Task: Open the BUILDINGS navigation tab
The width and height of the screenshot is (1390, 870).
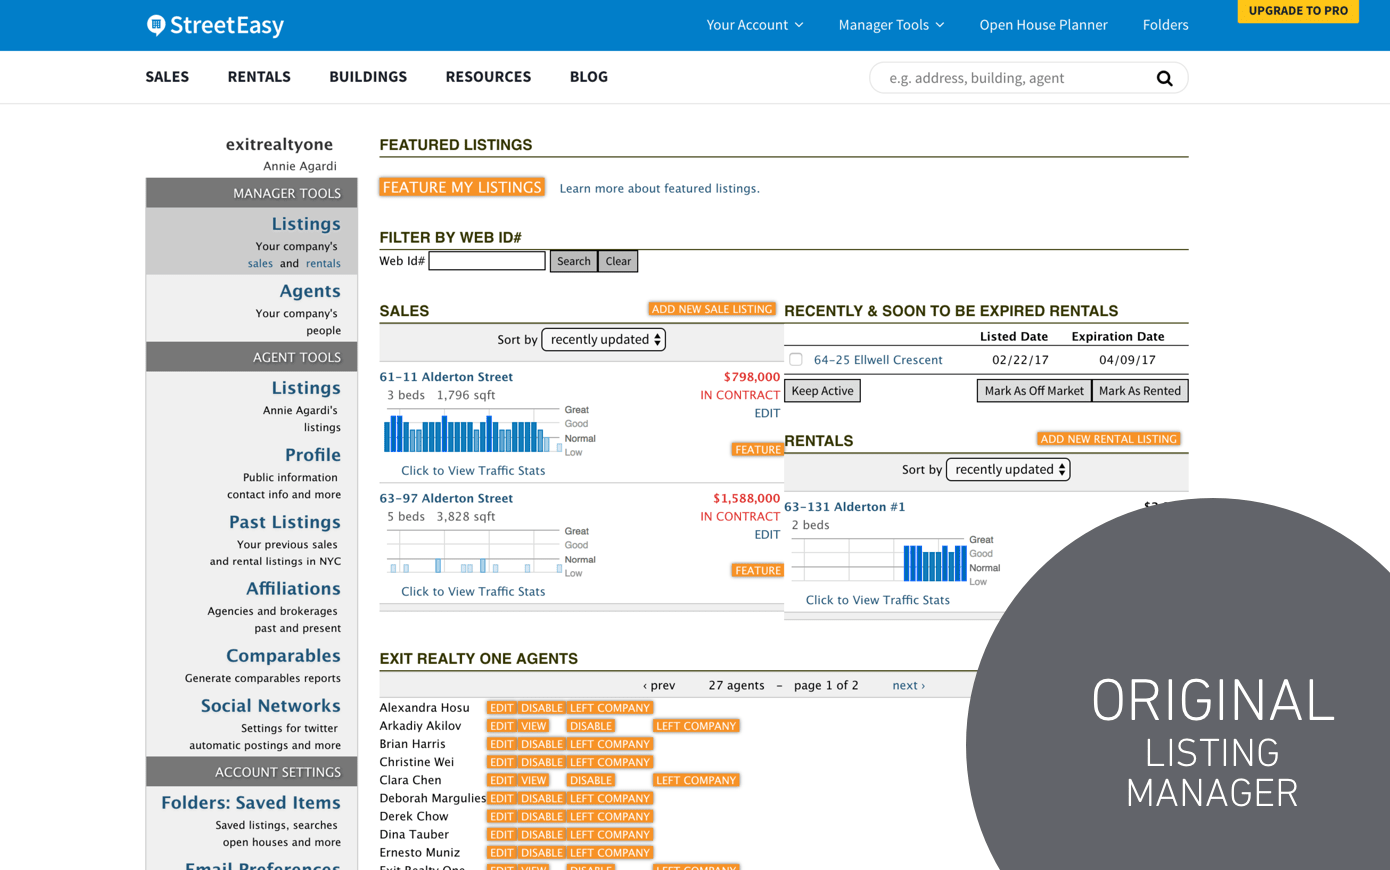Action: coord(368,77)
